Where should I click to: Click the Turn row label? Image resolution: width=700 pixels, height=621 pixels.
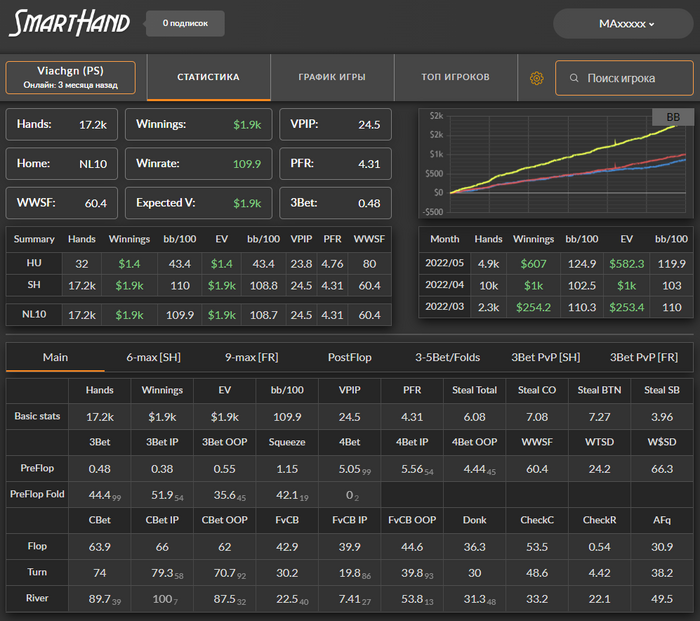[37, 572]
